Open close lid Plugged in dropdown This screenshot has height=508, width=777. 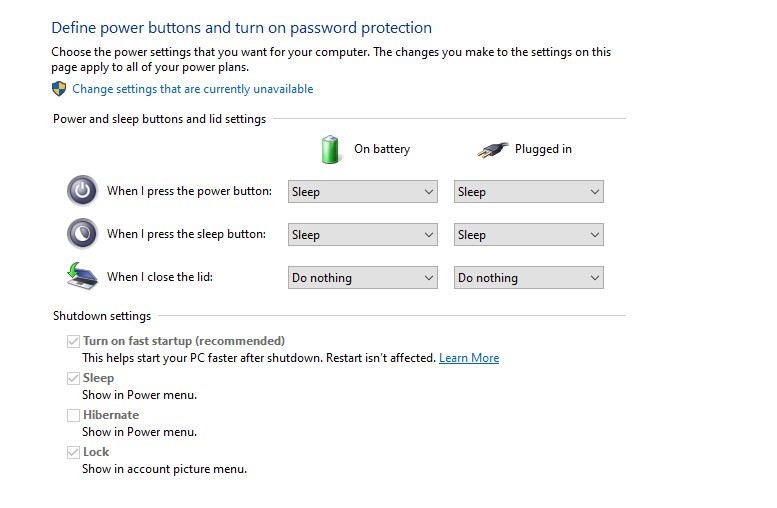tap(528, 278)
